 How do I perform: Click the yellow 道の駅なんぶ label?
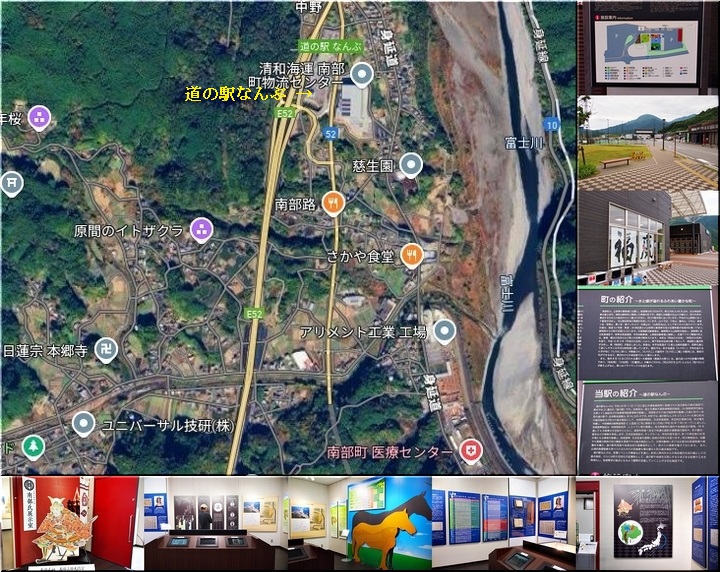click(235, 94)
